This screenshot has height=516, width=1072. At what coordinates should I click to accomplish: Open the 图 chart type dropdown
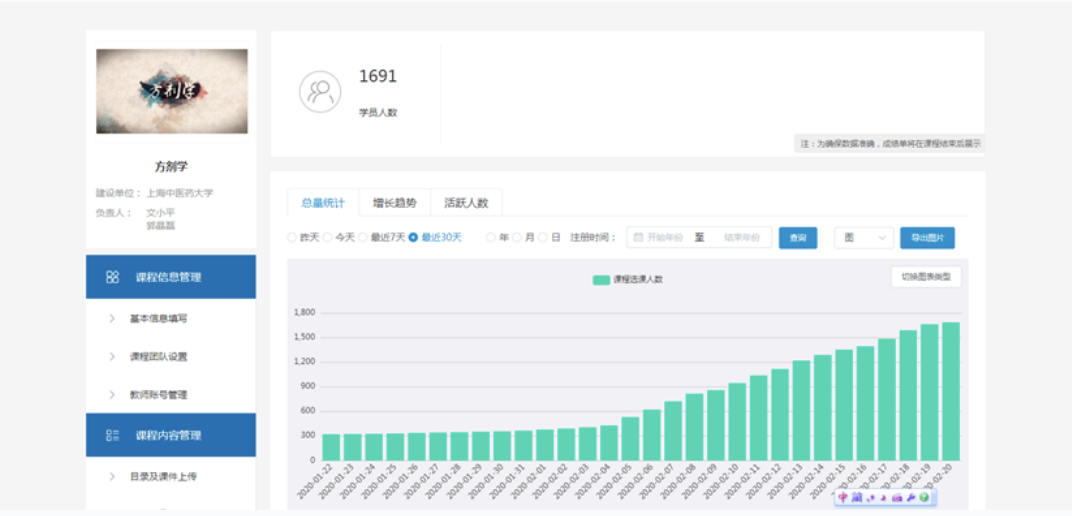[864, 238]
